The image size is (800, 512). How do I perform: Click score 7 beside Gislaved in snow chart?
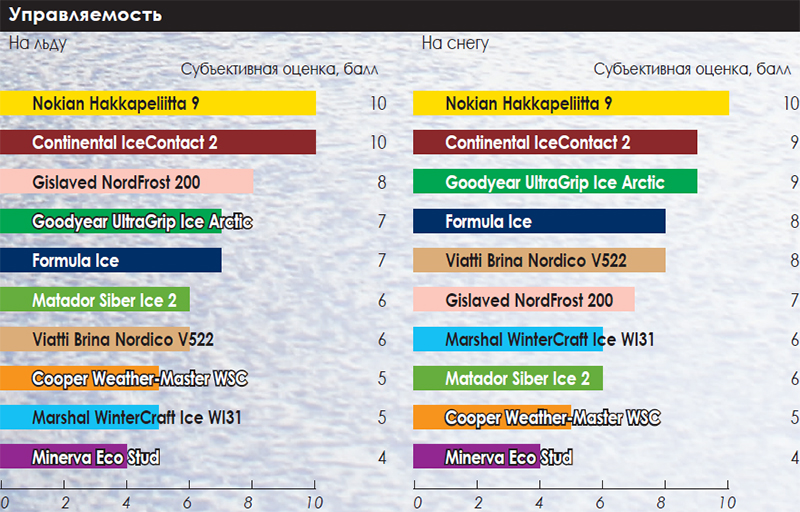point(793,300)
